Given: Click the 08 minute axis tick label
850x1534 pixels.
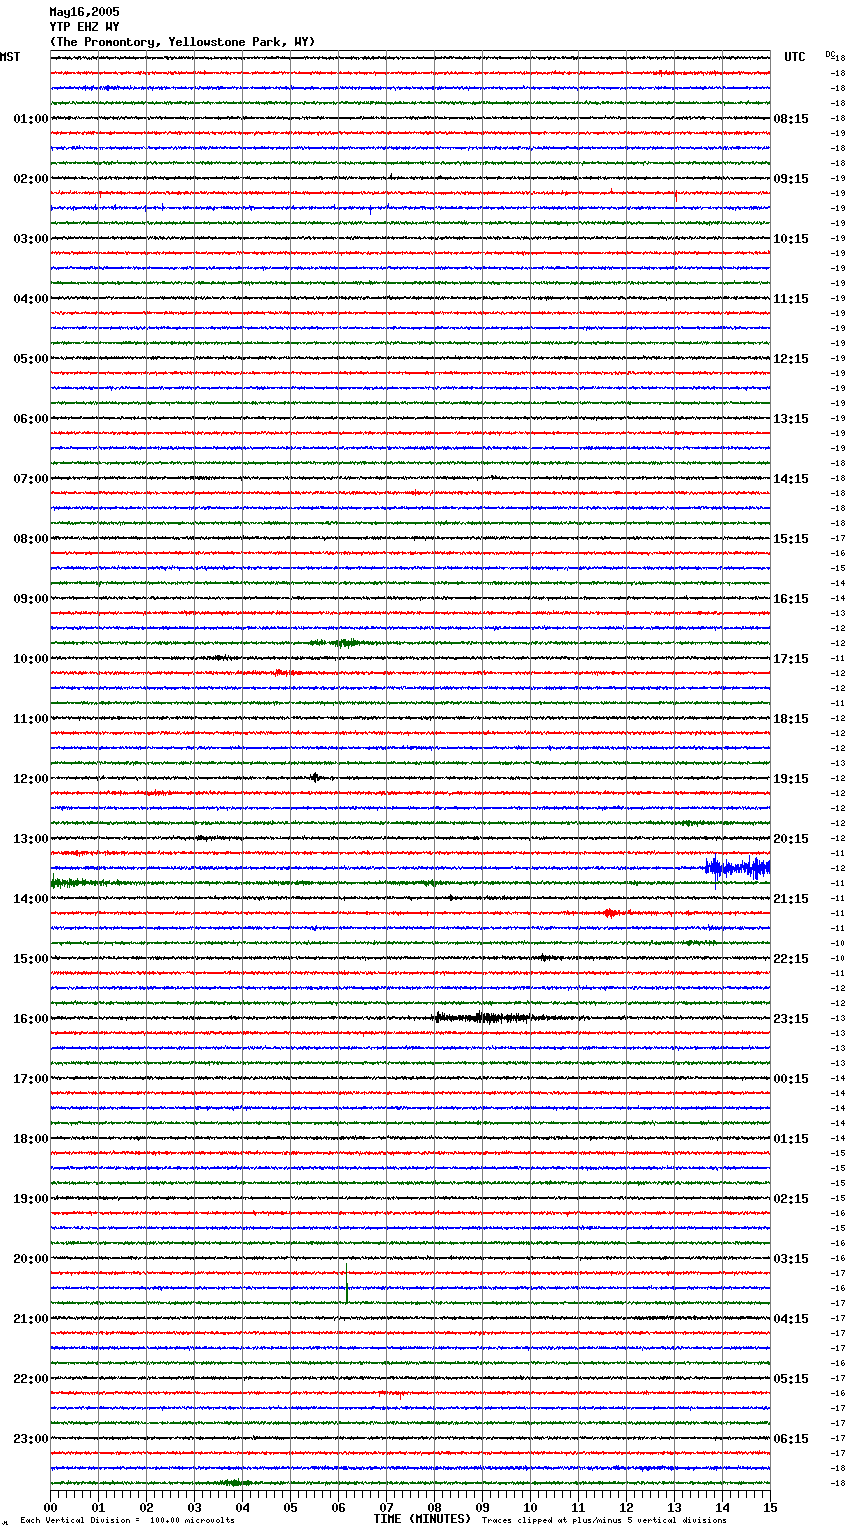Looking at the screenshot, I should [x=434, y=1506].
